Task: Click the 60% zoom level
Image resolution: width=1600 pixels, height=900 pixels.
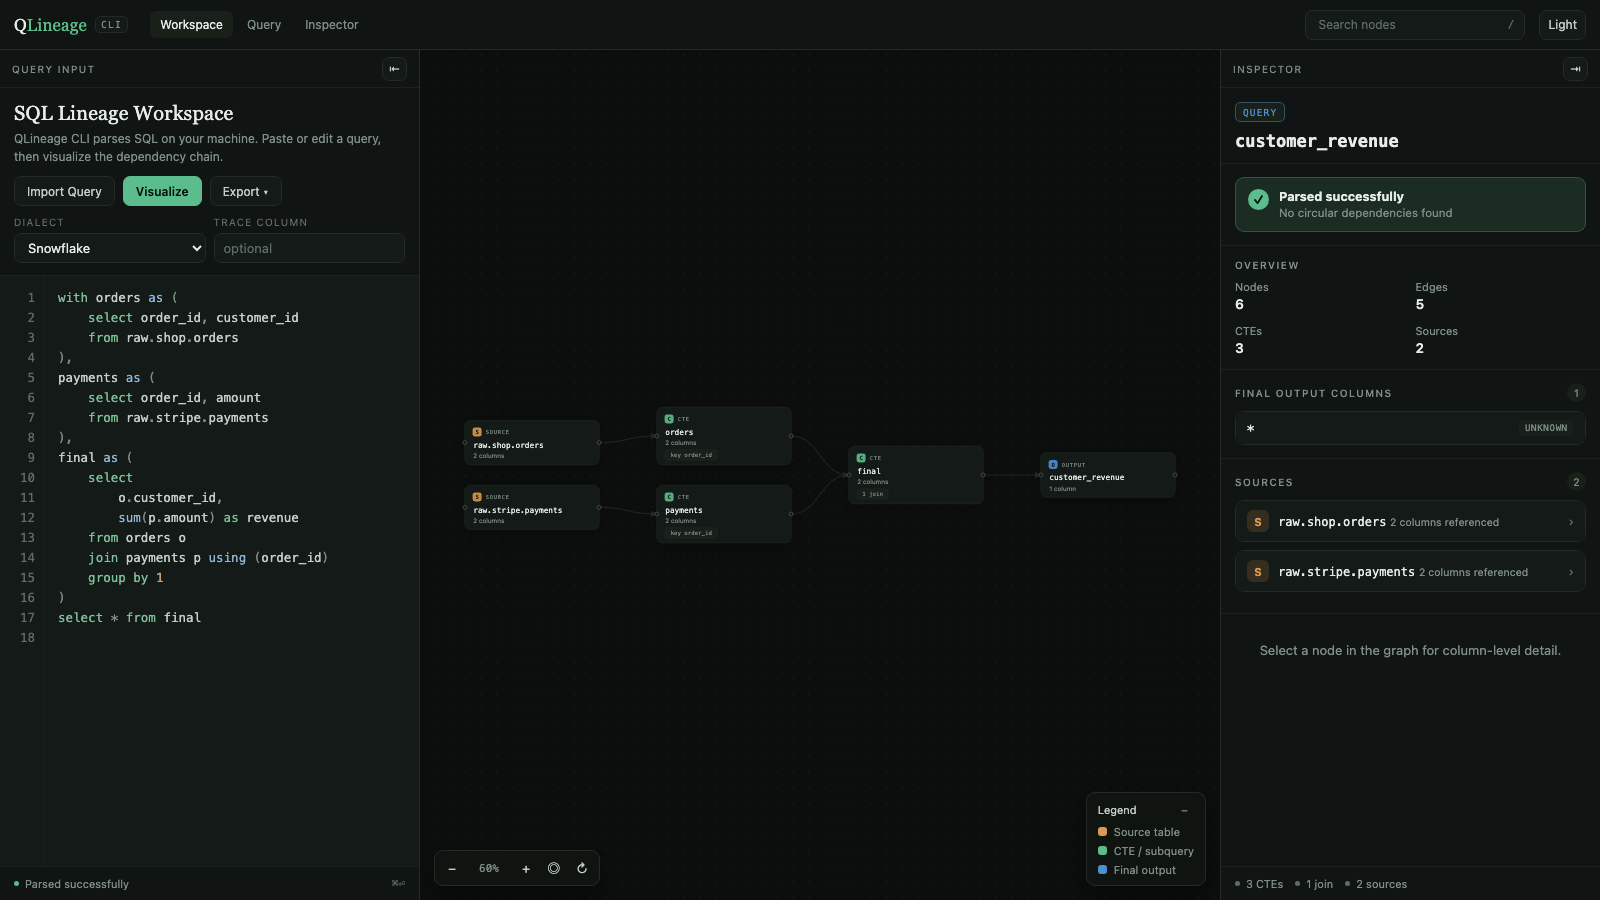Action: pyautogui.click(x=489, y=868)
